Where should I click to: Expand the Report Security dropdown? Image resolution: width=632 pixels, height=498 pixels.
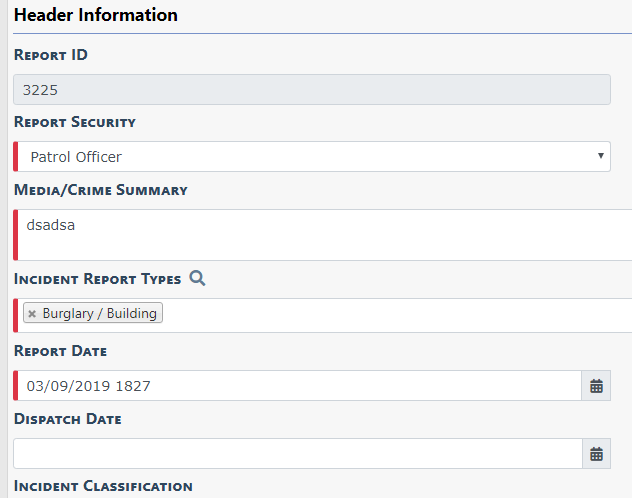coord(310,157)
